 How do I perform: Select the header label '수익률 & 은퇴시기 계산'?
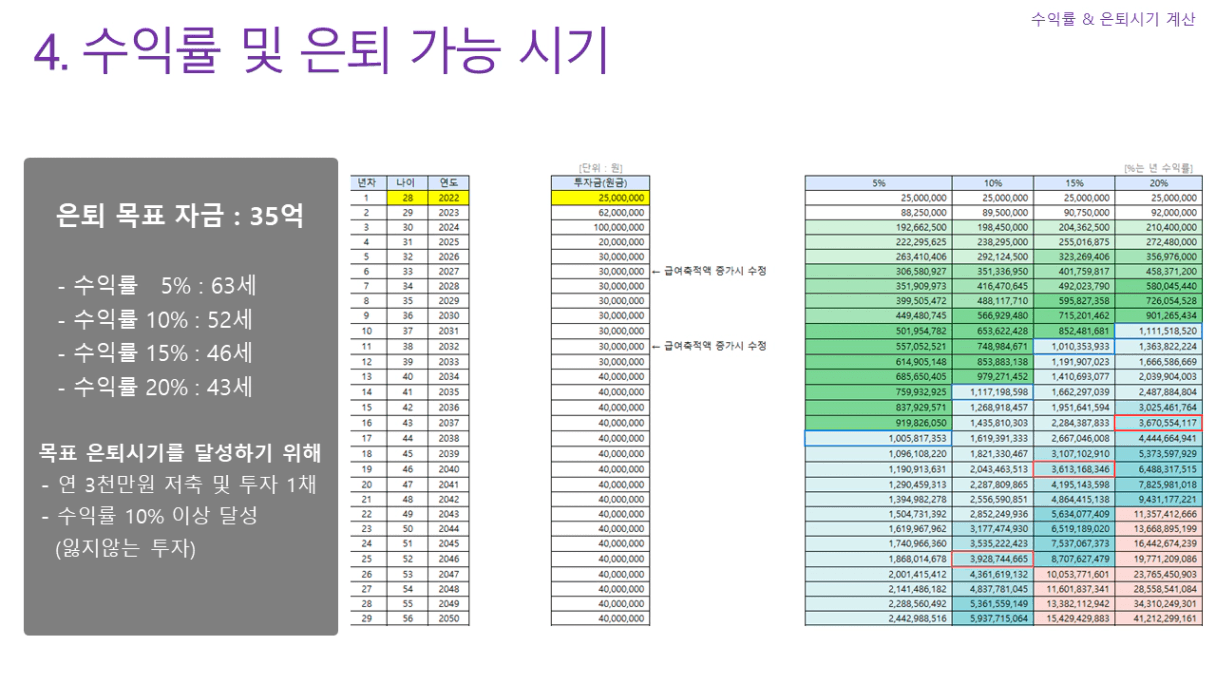(1112, 19)
